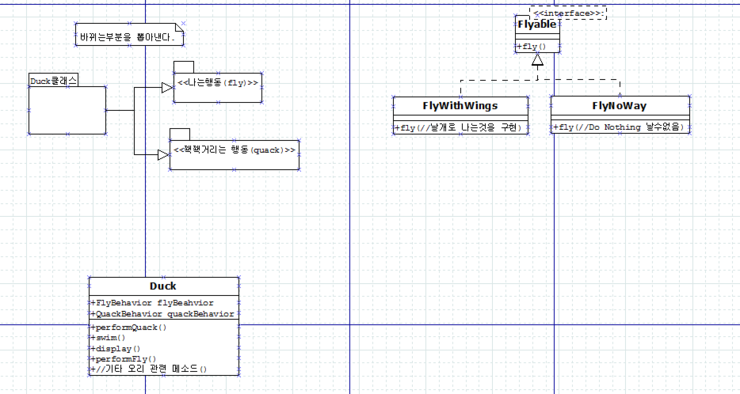Click the '+QuackBehavior quackBehavior' attribute
The width and height of the screenshot is (740, 394).
tap(163, 314)
